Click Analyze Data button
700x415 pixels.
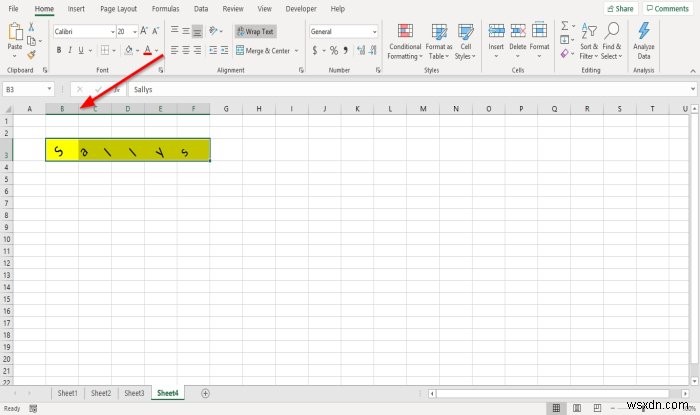point(644,41)
